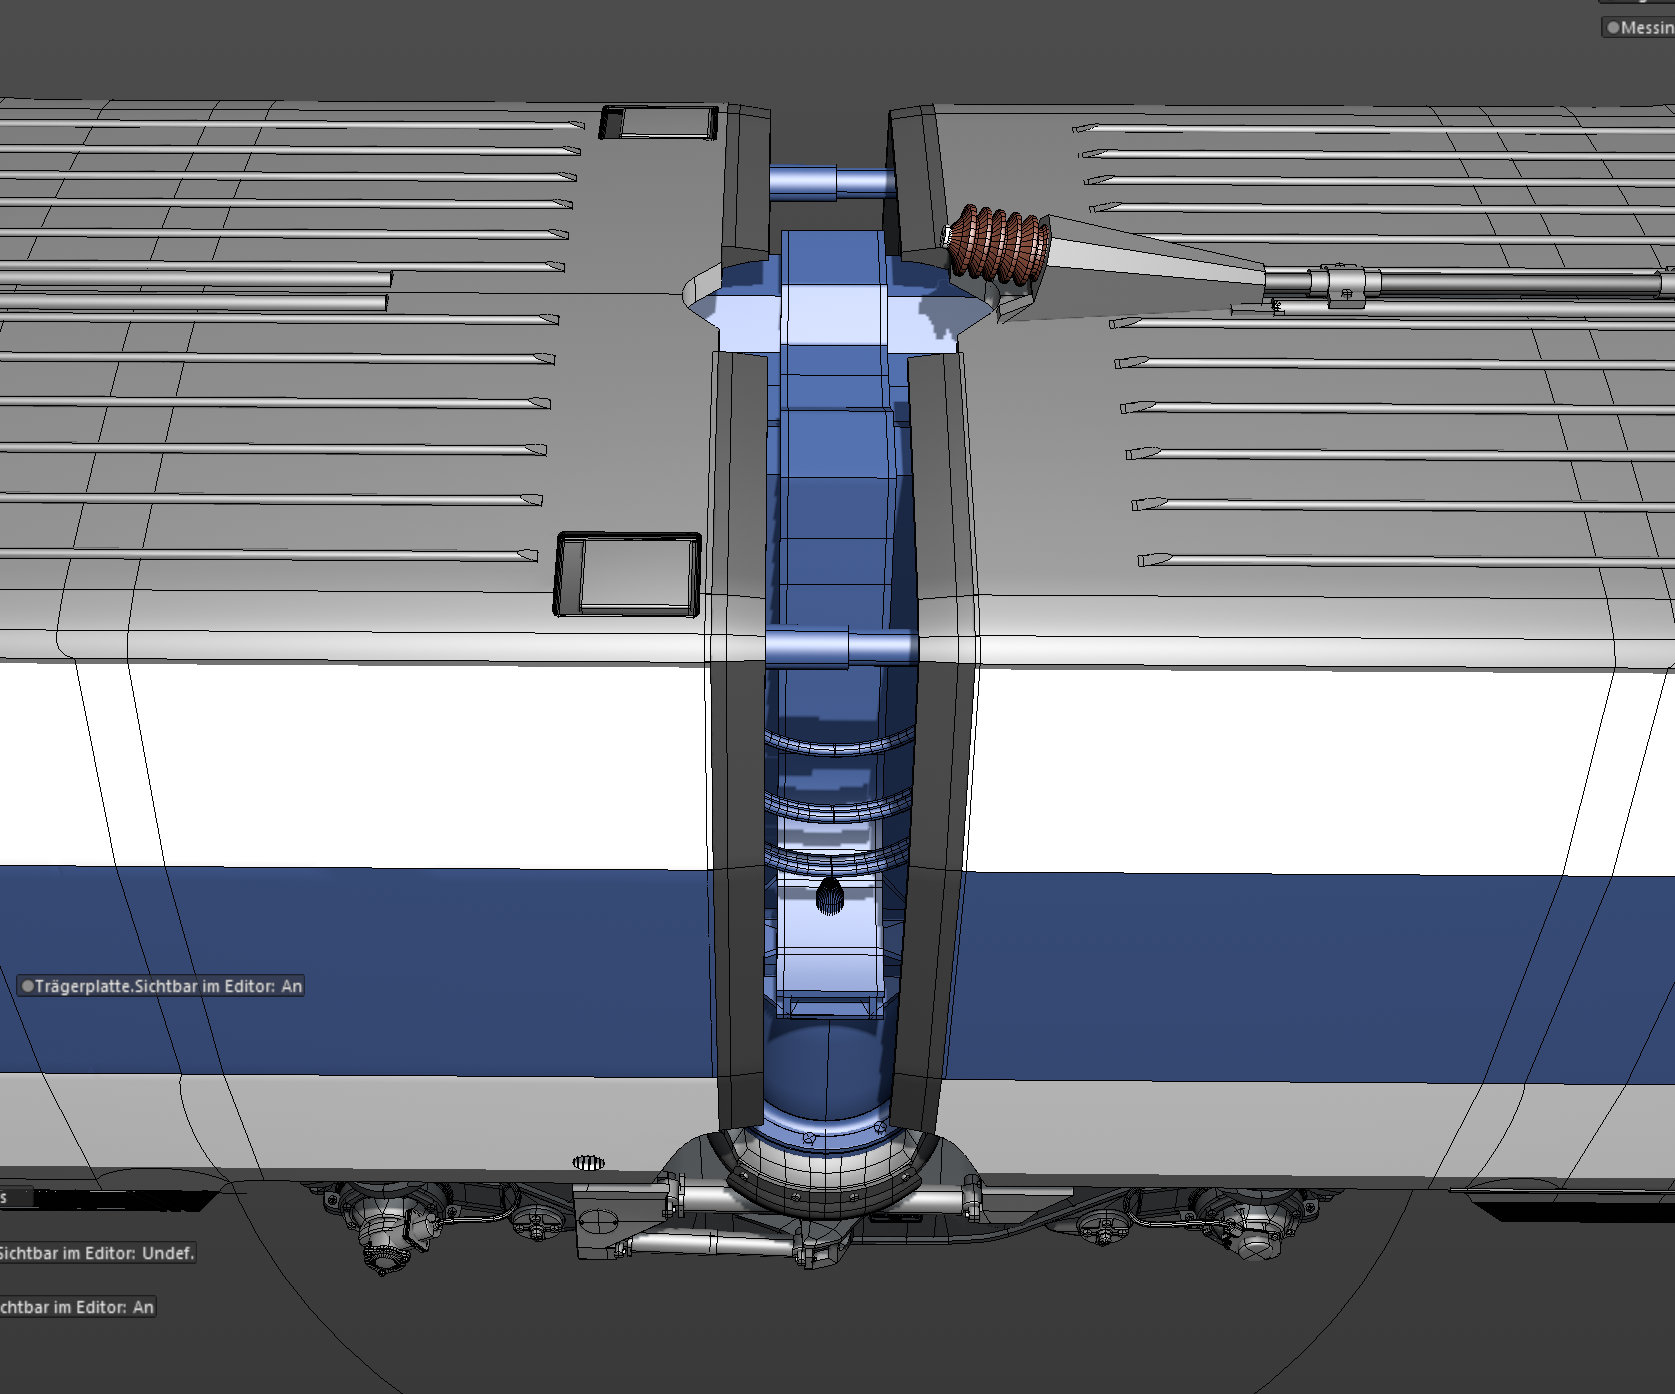Click the truncated 's' HUD label
1675x1394 pixels.
point(16,1197)
